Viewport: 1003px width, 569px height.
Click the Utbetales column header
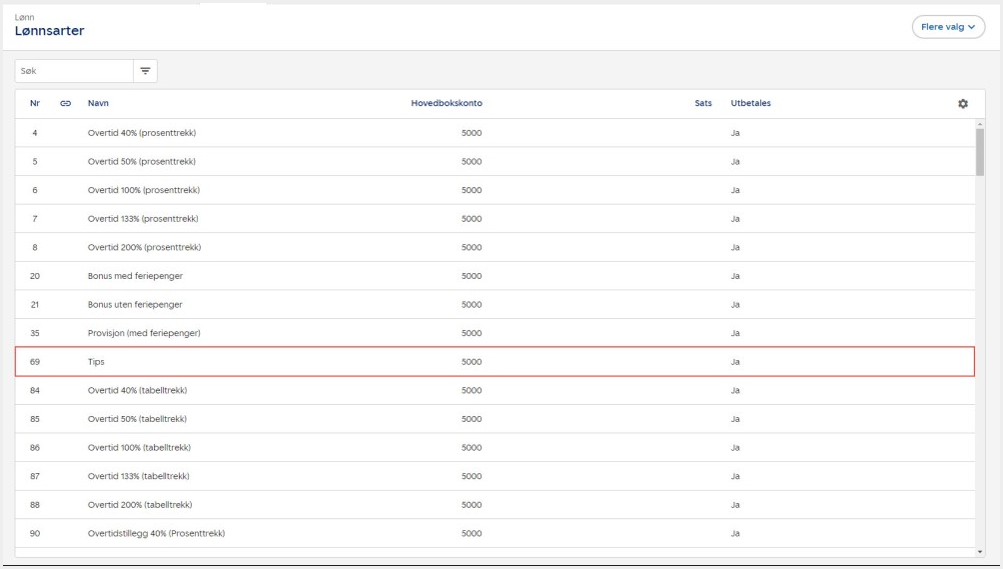[x=750, y=104]
